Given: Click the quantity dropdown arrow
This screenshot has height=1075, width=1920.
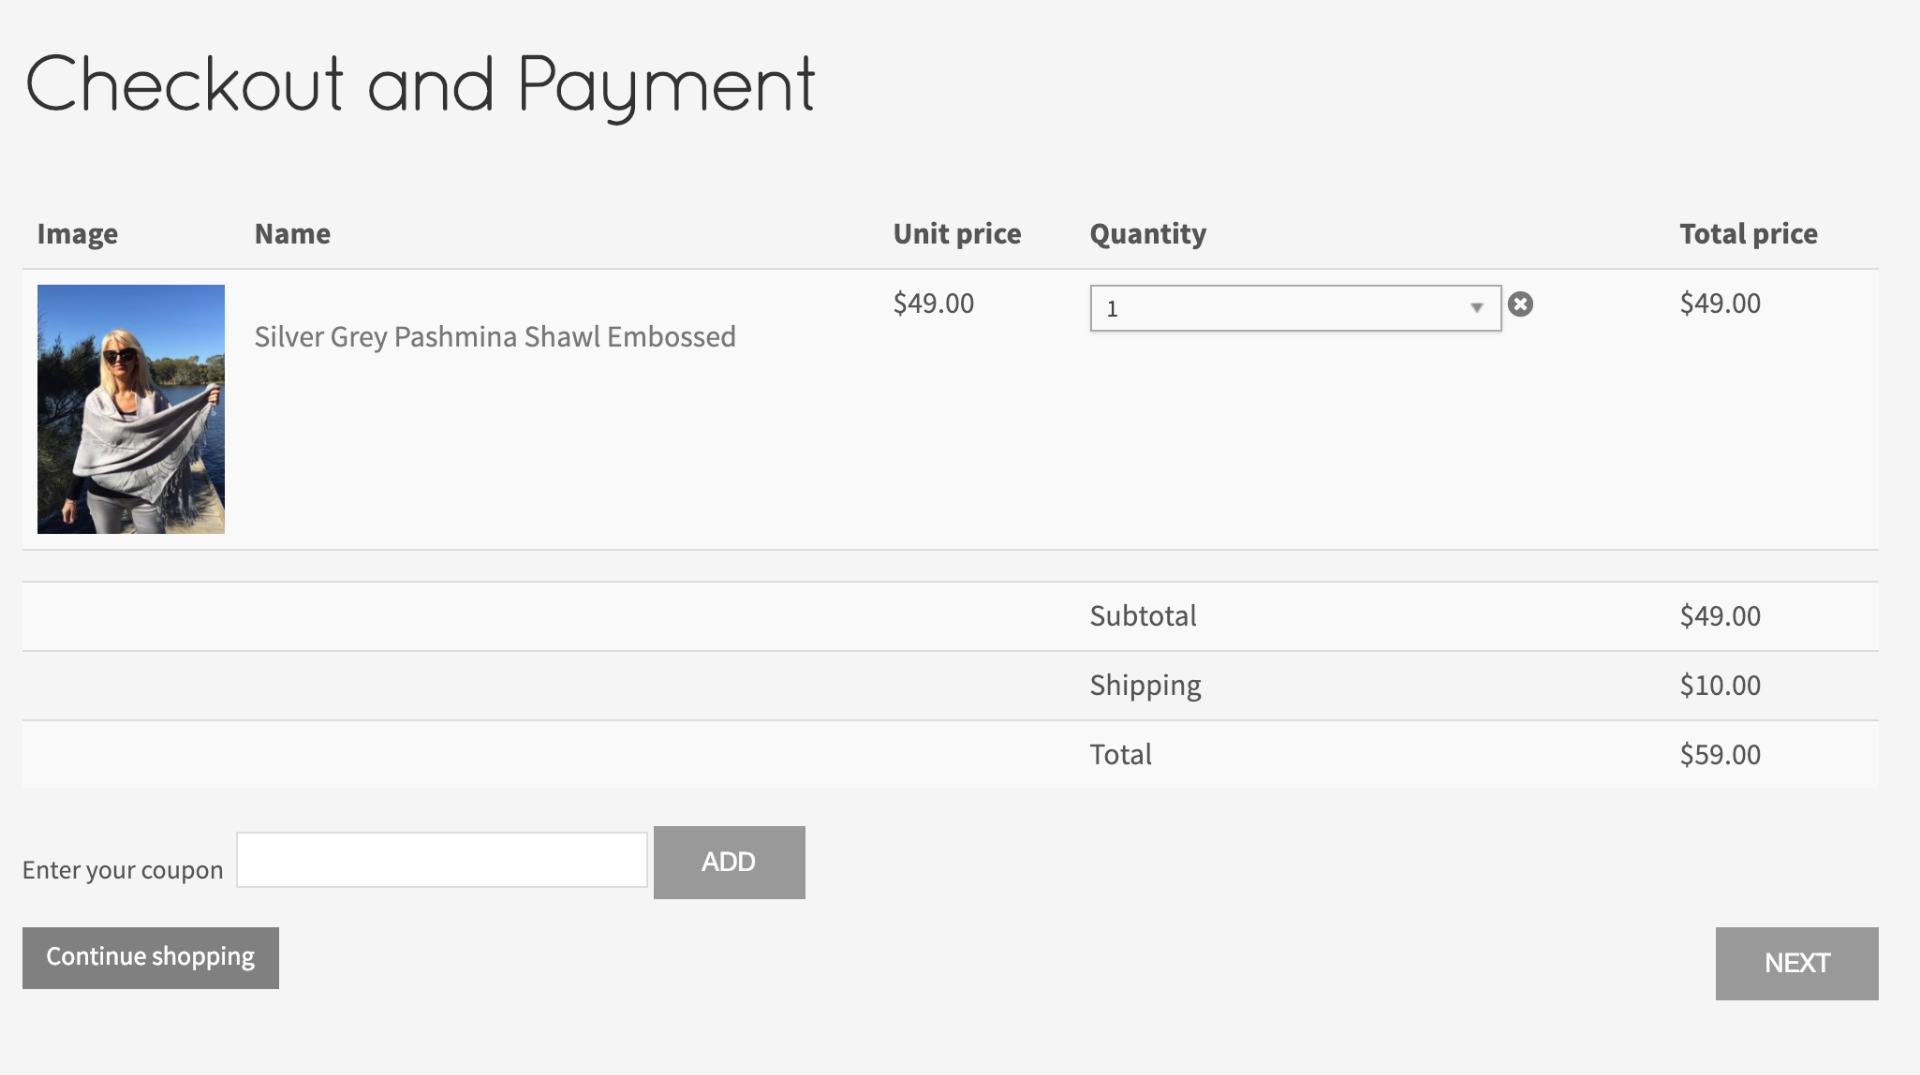Looking at the screenshot, I should 1476,308.
